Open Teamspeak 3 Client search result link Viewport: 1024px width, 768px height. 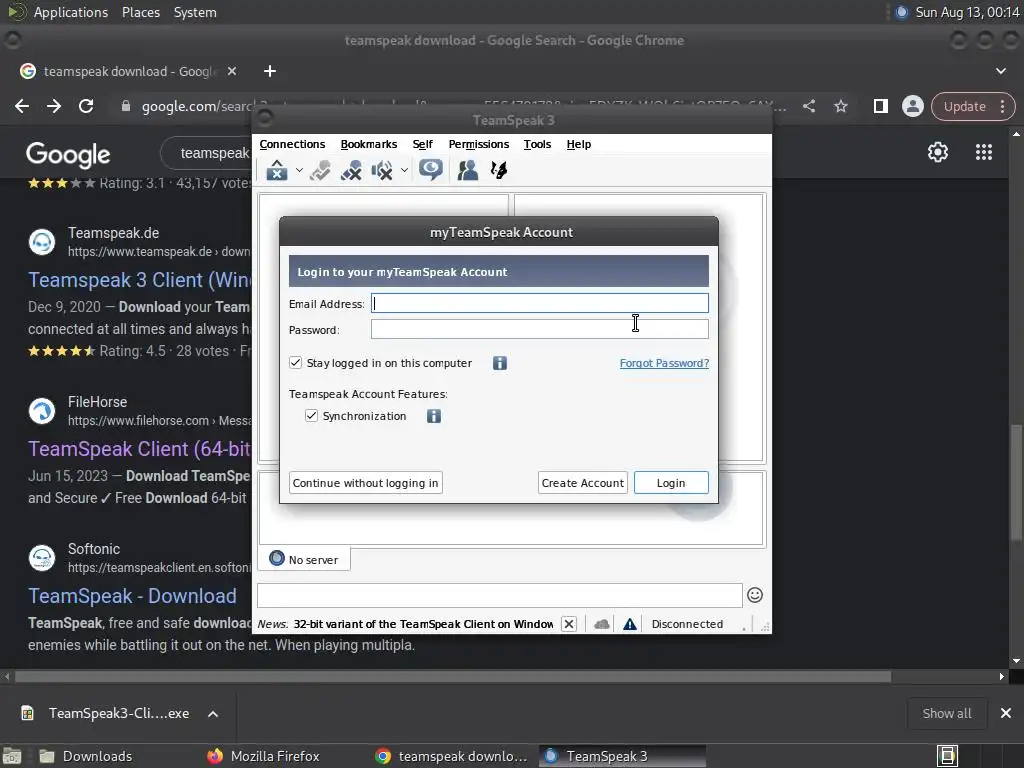[x=139, y=280]
